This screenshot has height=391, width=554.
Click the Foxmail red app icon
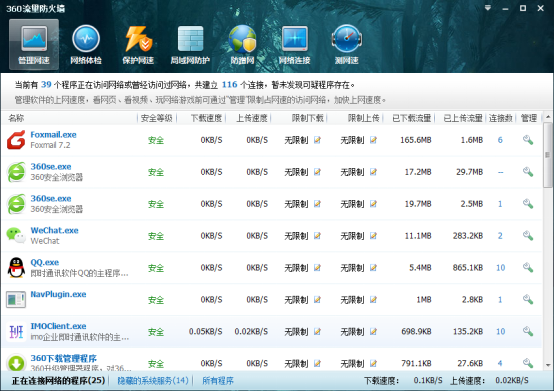click(x=16, y=140)
